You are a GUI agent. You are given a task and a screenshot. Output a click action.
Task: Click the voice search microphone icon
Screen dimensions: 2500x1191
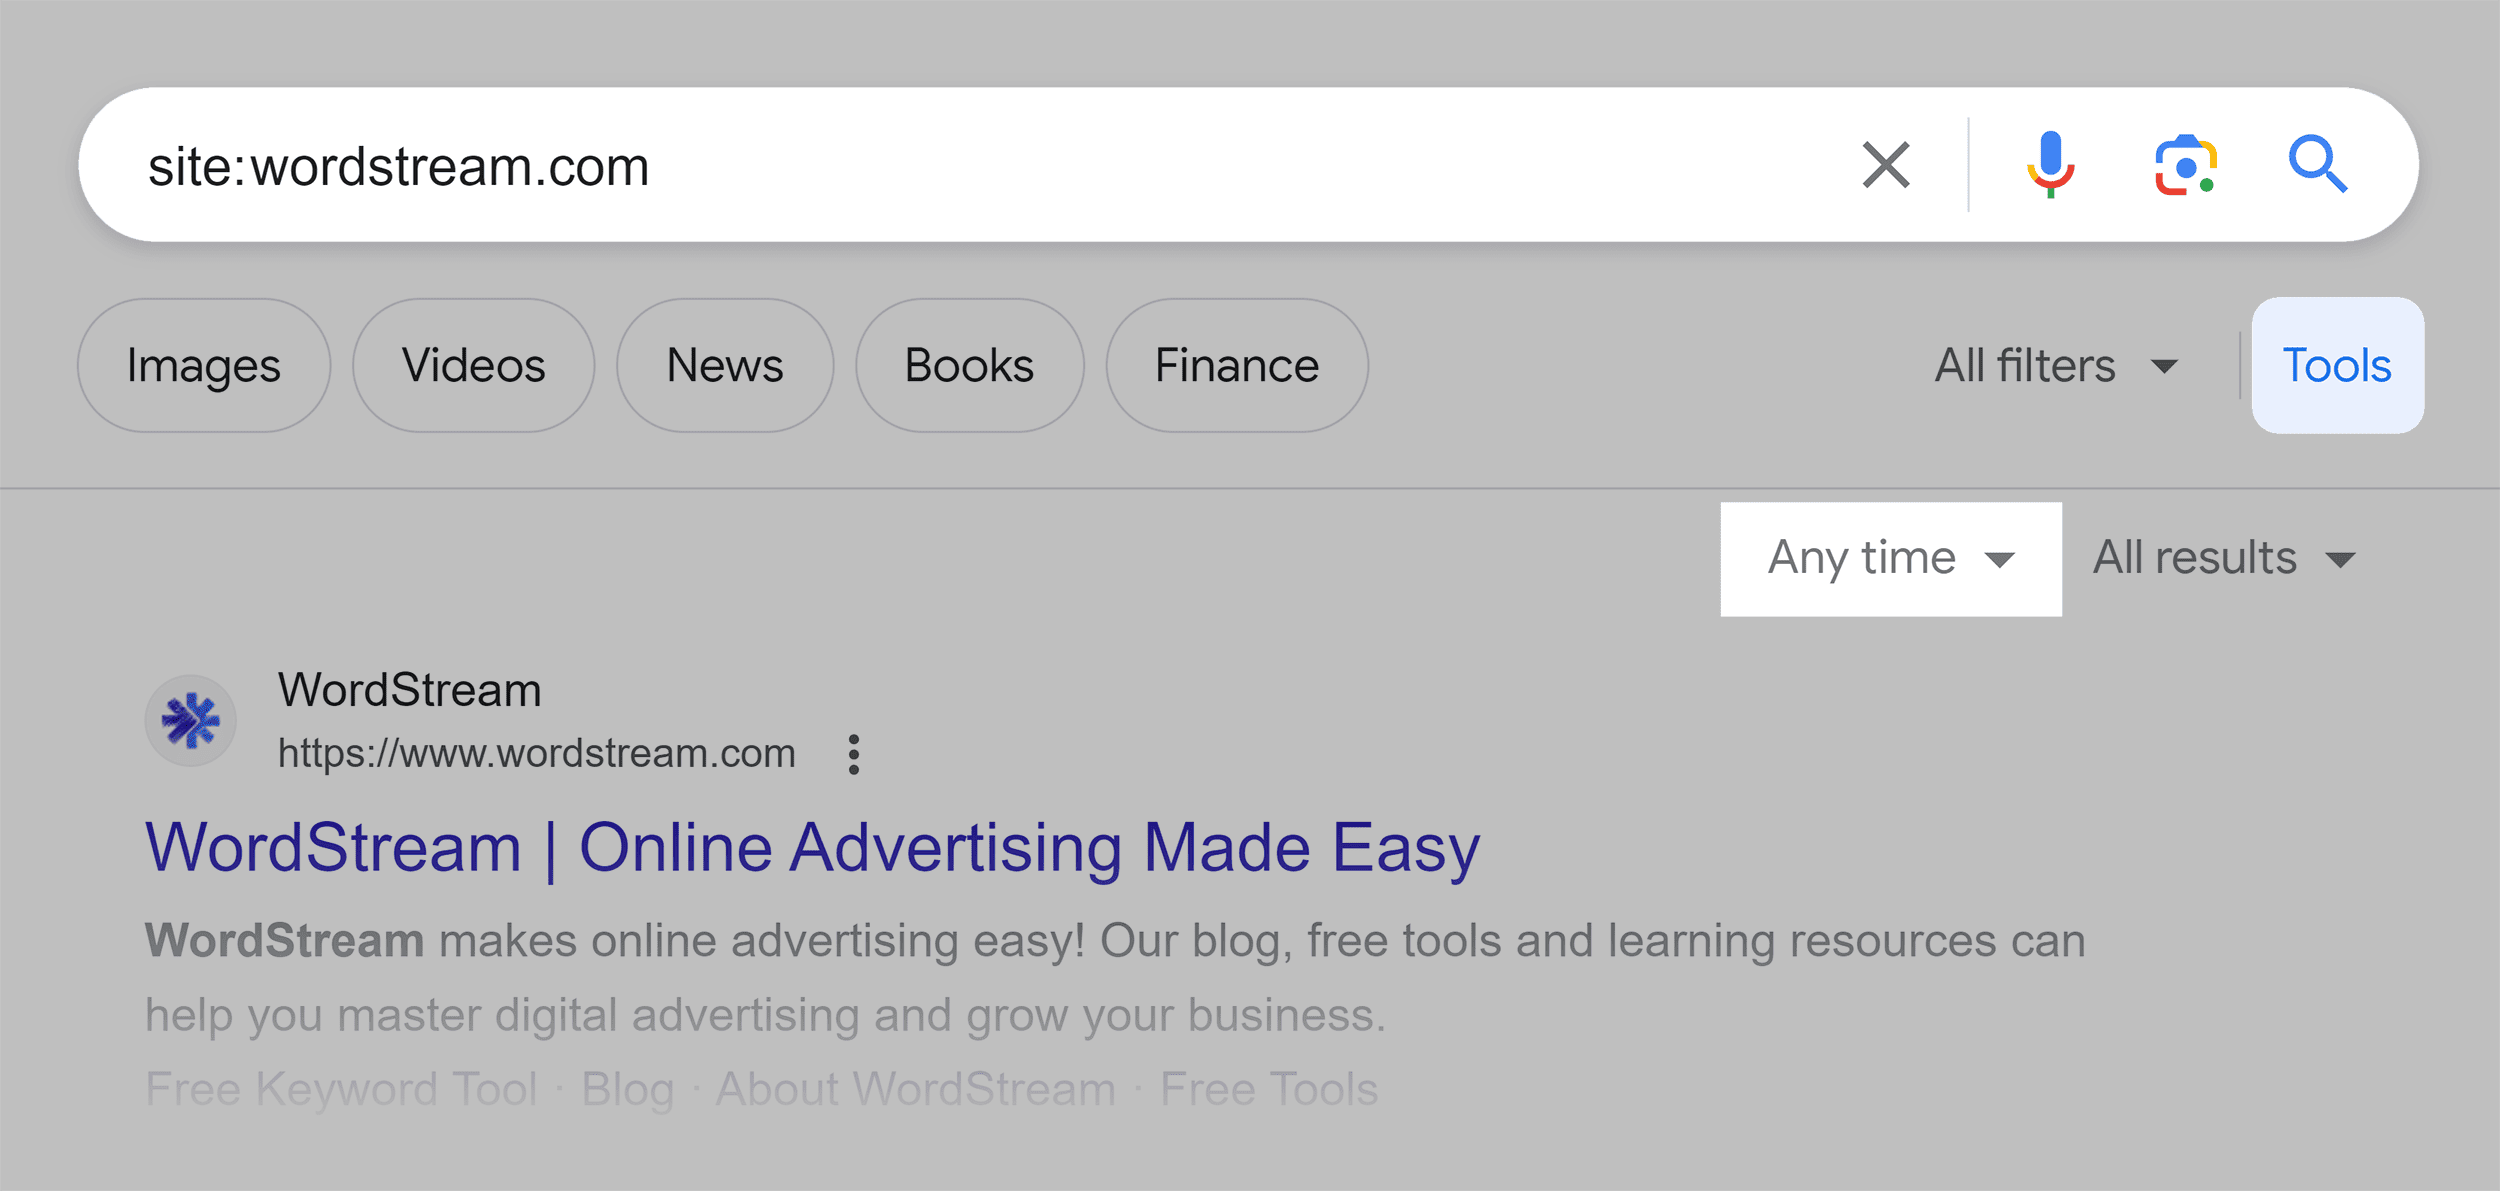click(x=2050, y=164)
